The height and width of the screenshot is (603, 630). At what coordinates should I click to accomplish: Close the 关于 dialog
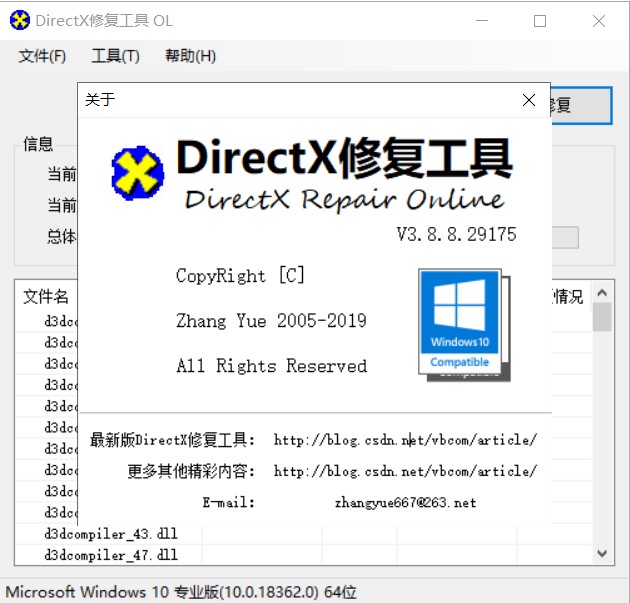(529, 100)
